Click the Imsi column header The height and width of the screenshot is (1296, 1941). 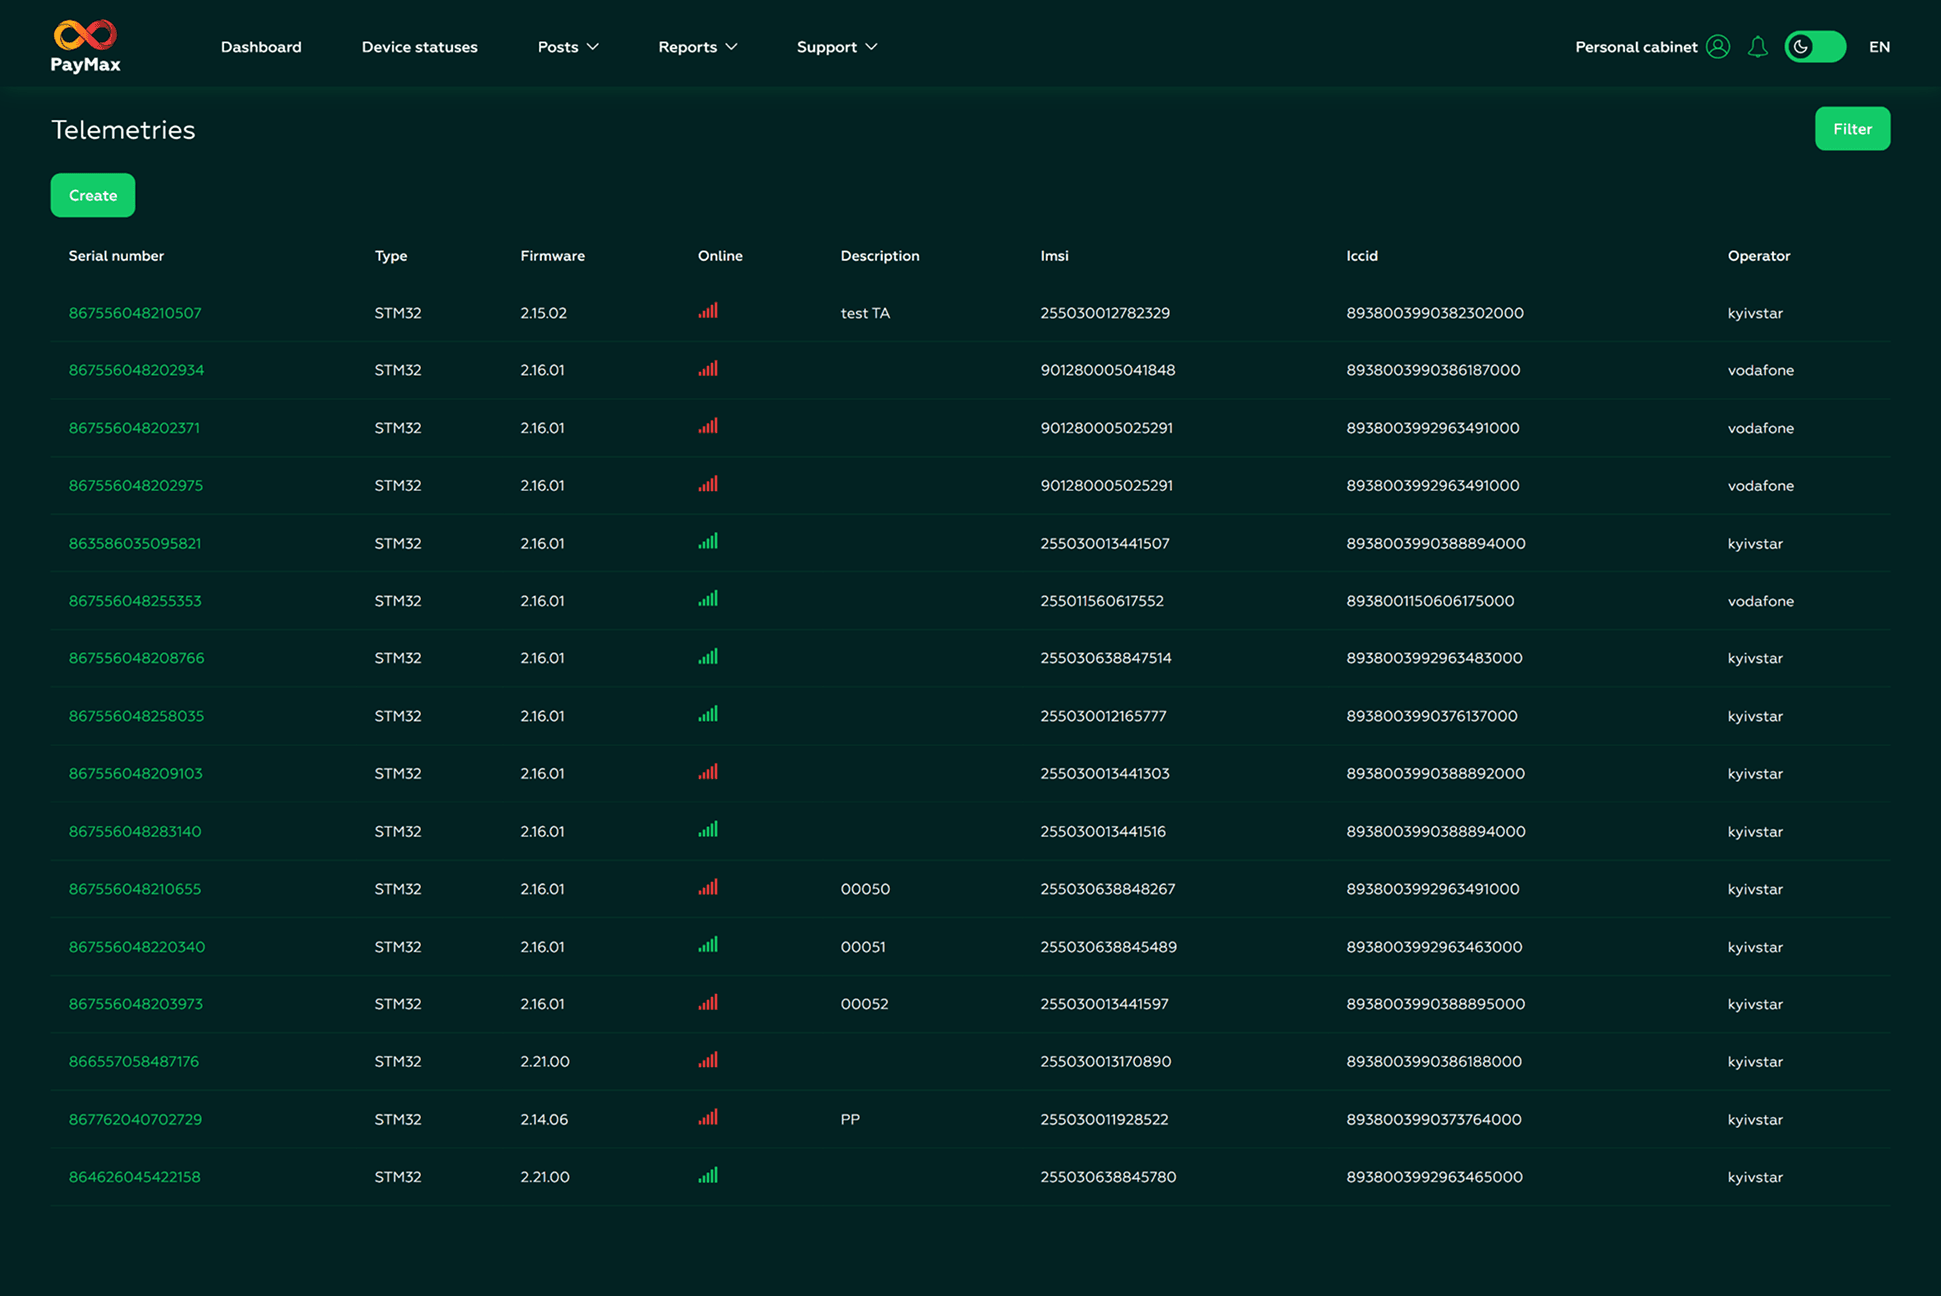1054,256
